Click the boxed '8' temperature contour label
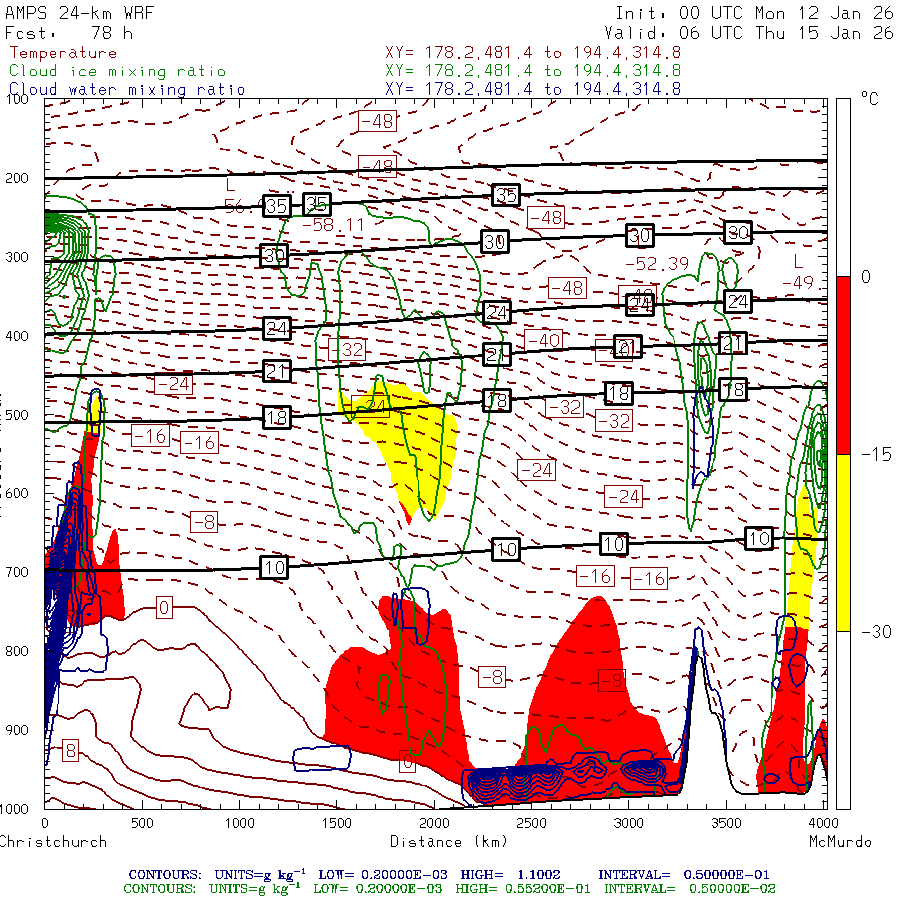The width and height of the screenshot is (900, 900). point(70,750)
